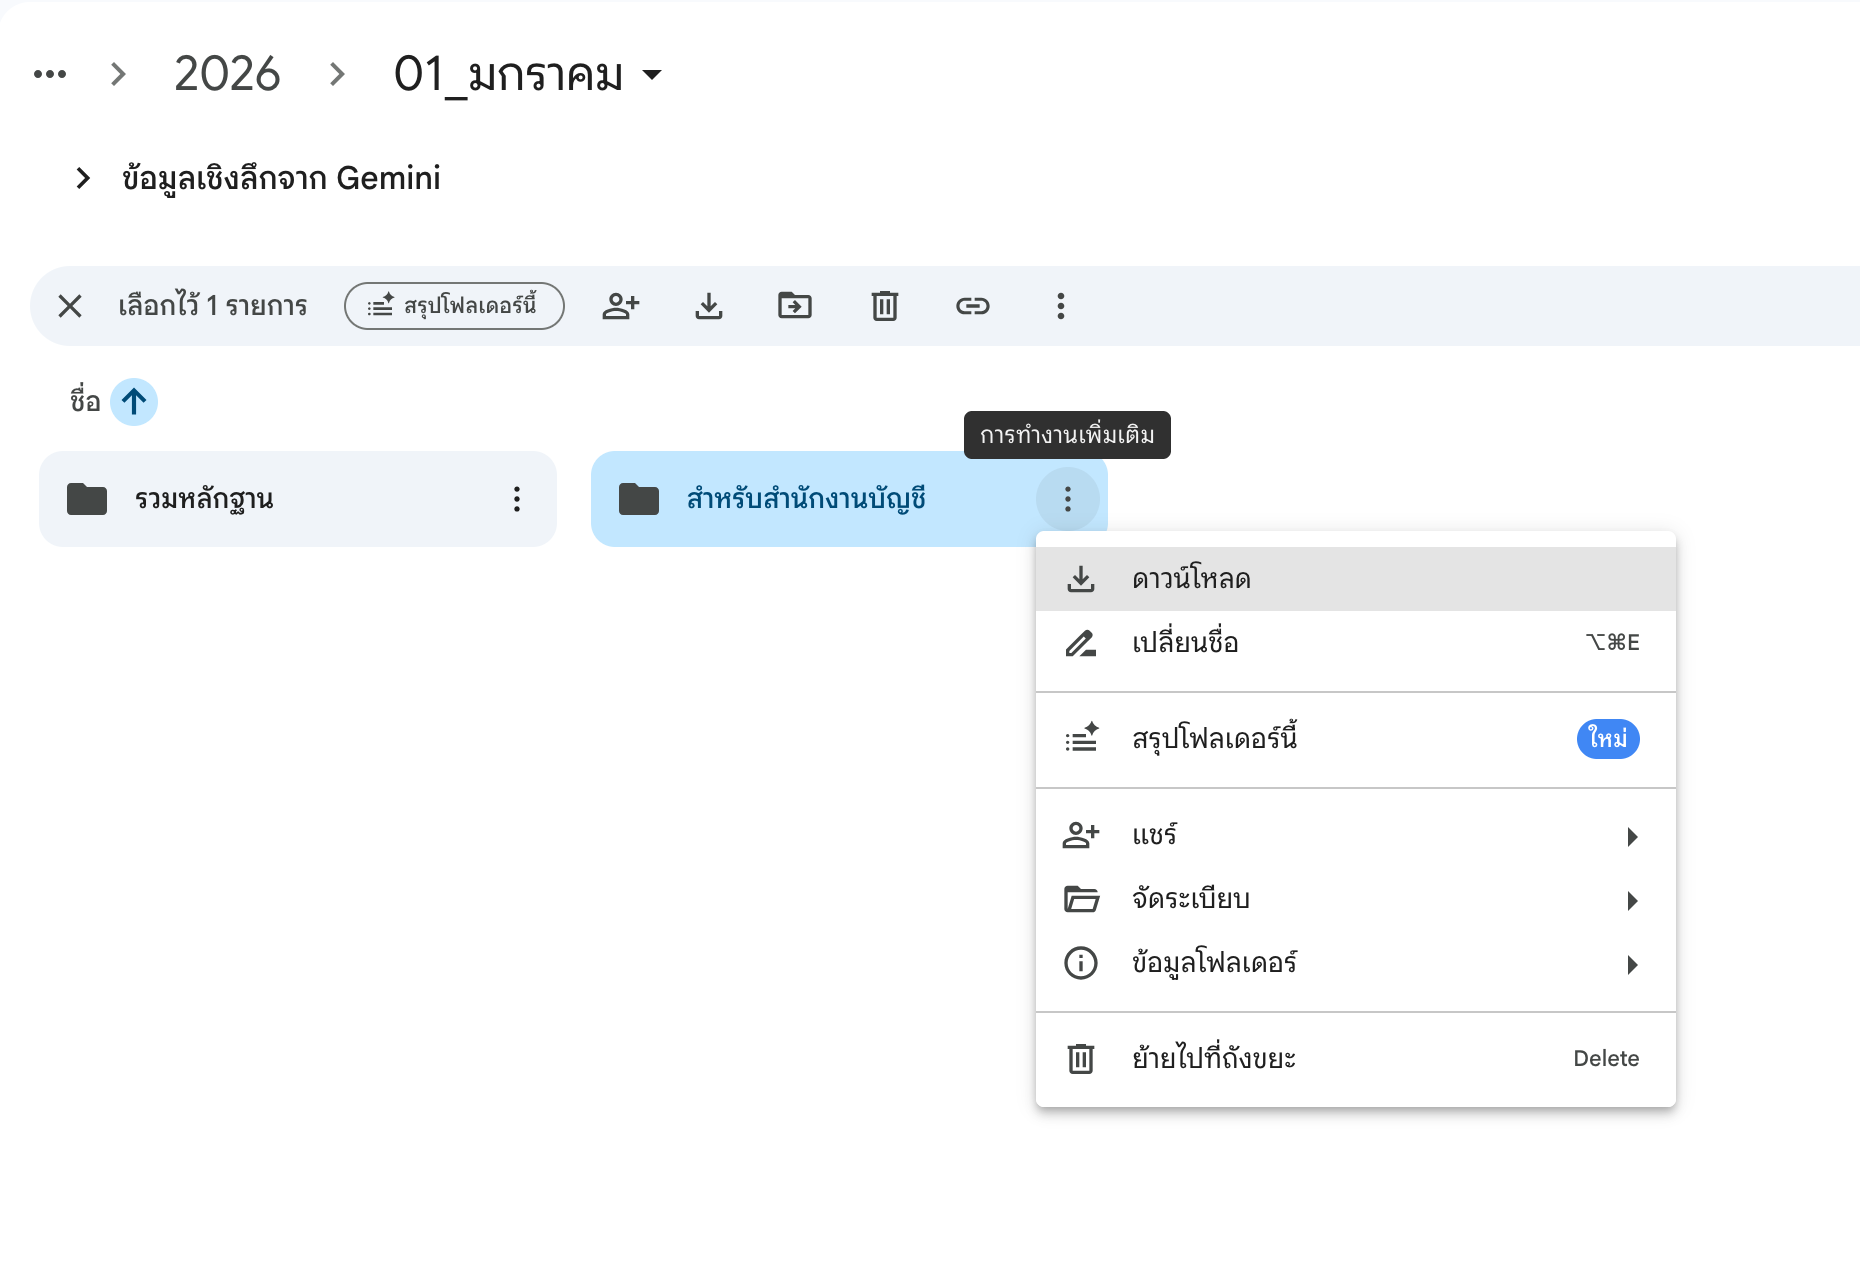
Task: Expand the ข้อมูลเชิงลึกจาก Gemini section
Action: click(83, 179)
